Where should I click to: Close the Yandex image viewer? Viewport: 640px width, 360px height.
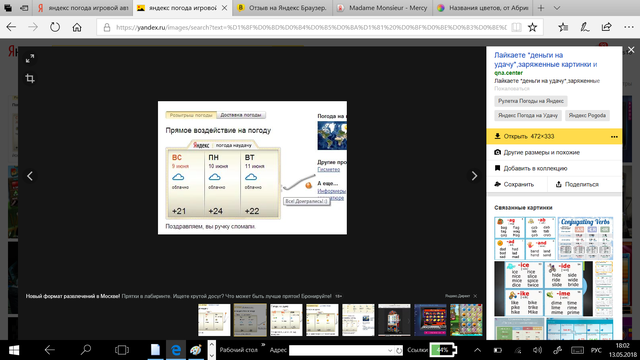(631, 50)
